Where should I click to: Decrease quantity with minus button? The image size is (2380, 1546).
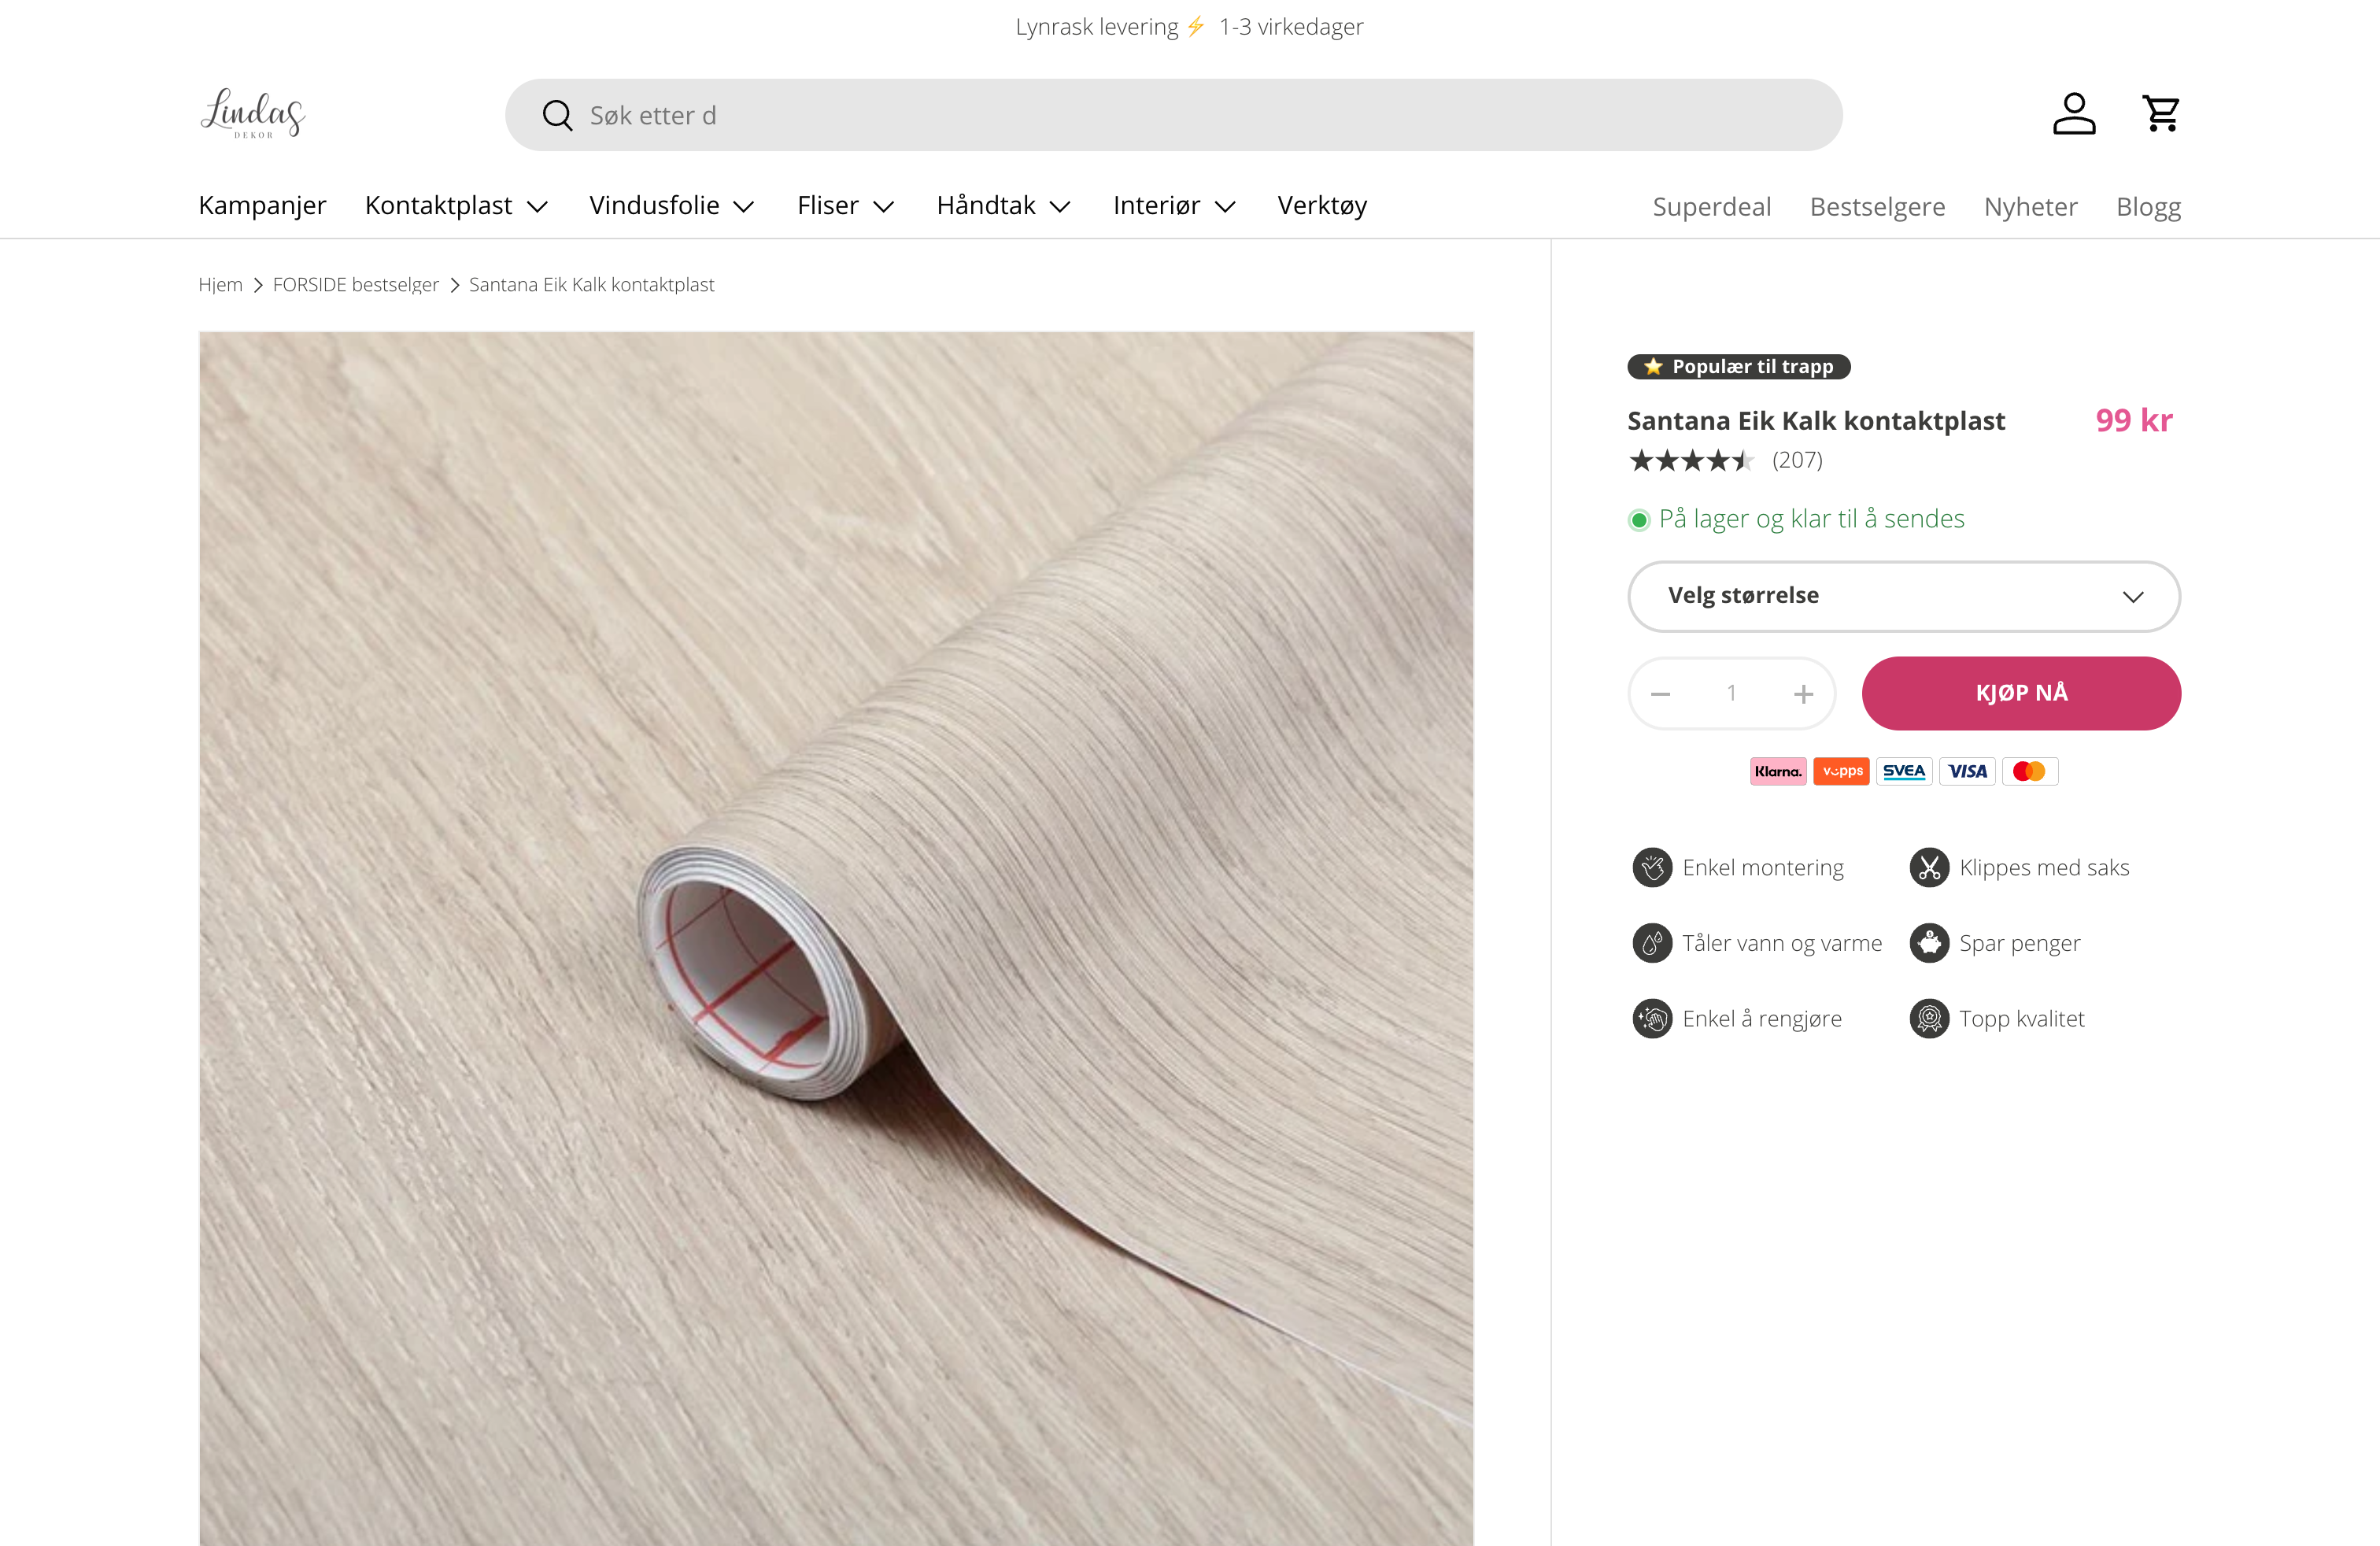click(1661, 694)
